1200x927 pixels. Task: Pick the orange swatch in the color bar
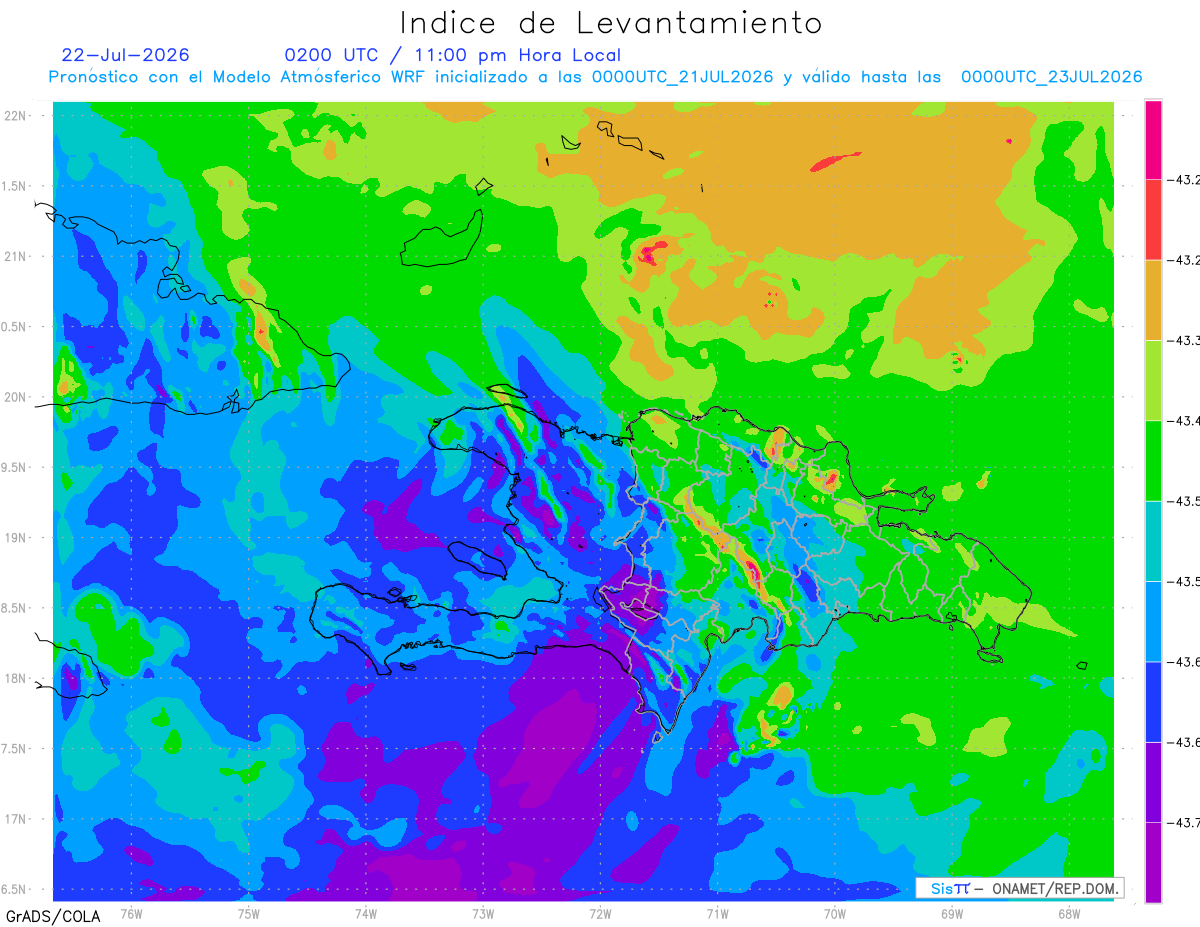(1153, 300)
